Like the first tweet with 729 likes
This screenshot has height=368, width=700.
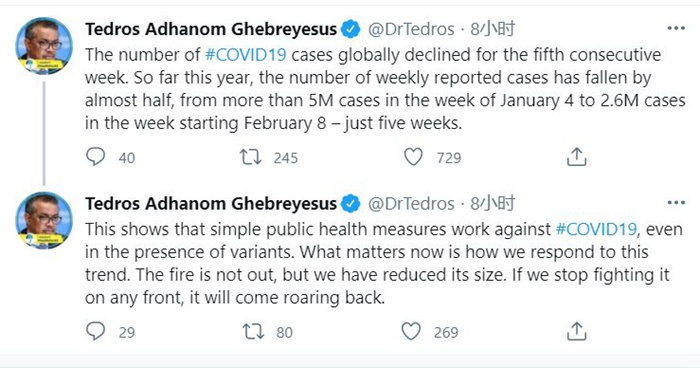click(413, 157)
